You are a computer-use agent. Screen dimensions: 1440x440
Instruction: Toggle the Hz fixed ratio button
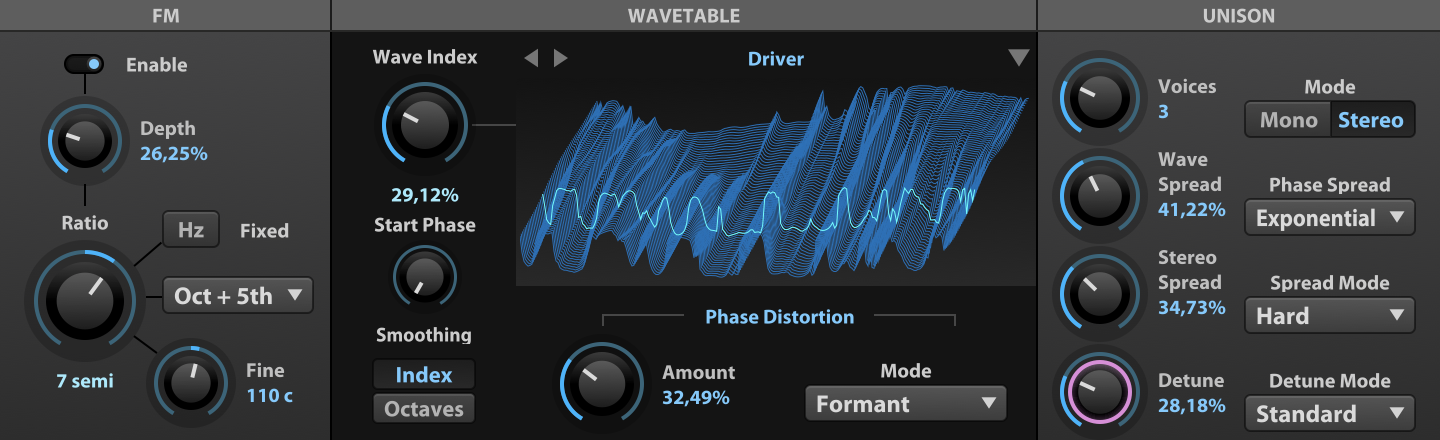tap(191, 230)
